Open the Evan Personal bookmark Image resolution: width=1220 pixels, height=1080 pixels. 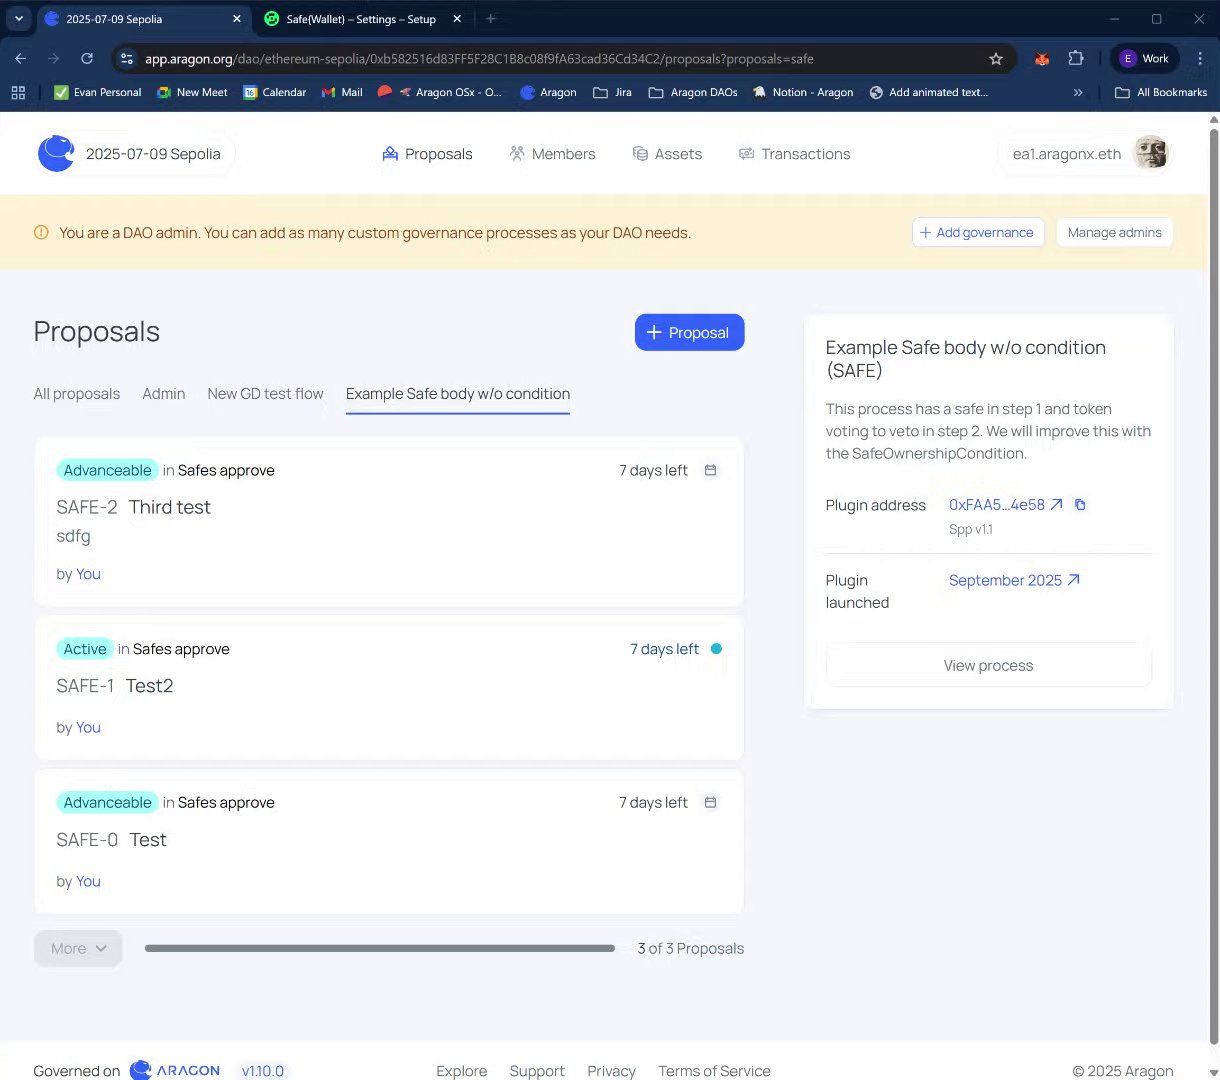tap(97, 92)
